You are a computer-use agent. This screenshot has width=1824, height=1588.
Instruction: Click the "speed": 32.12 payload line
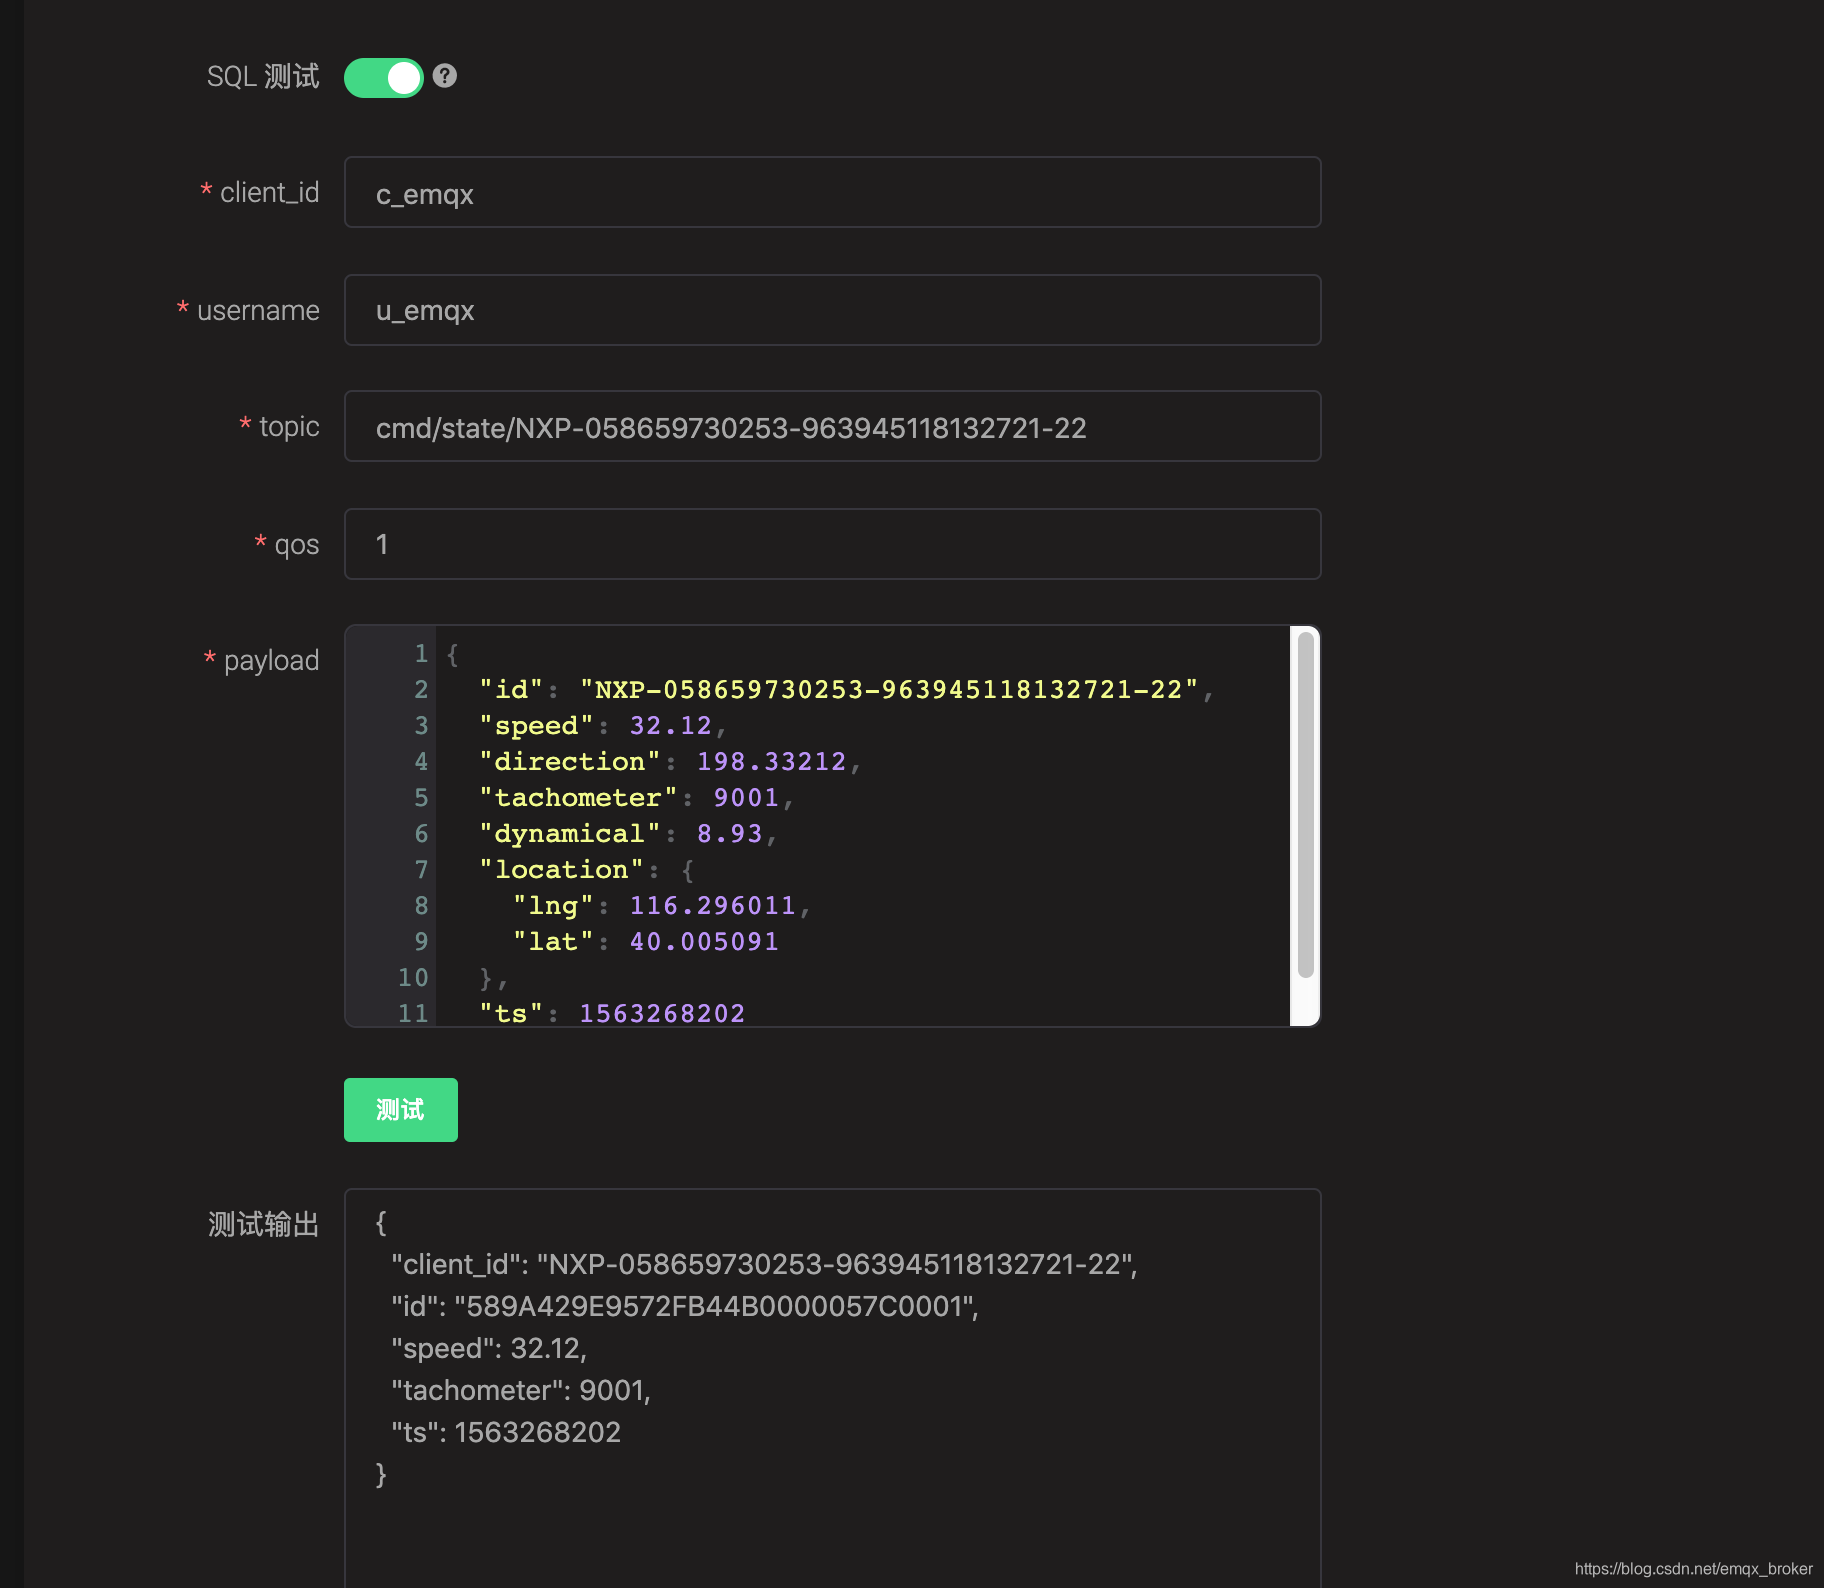(x=602, y=726)
